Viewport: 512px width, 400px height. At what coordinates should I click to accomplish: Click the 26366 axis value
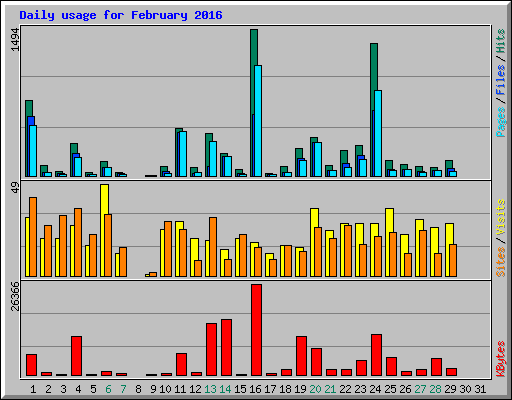[x=15, y=296]
